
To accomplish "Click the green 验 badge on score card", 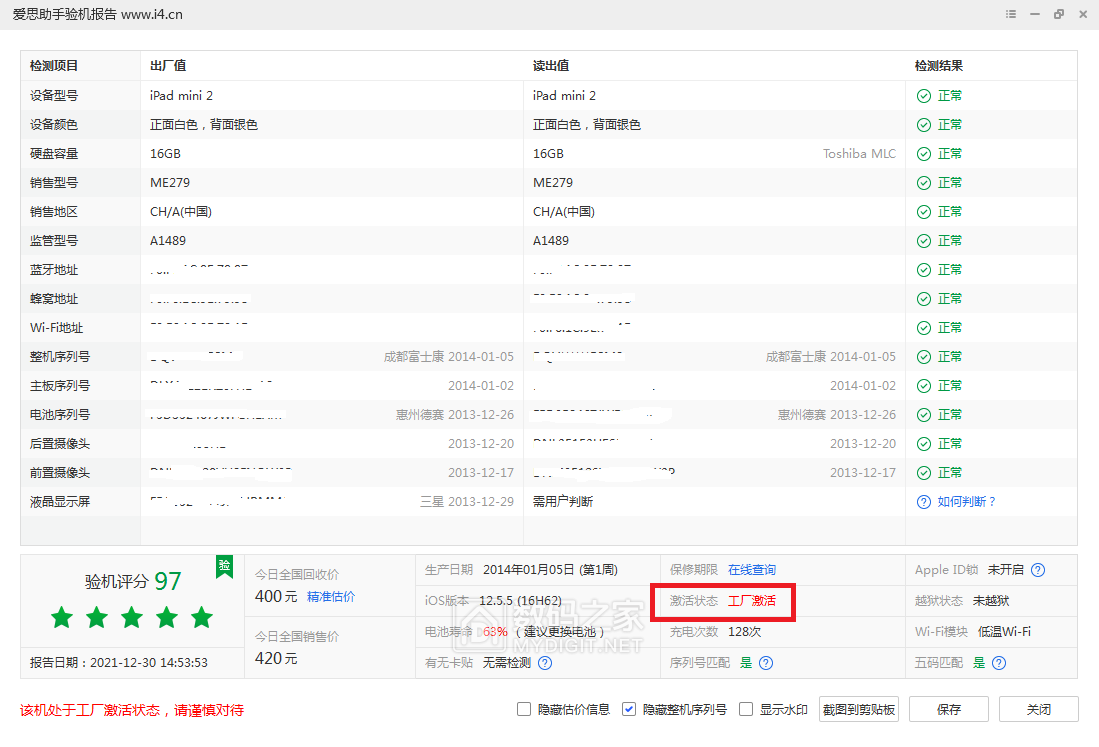I will tap(224, 566).
